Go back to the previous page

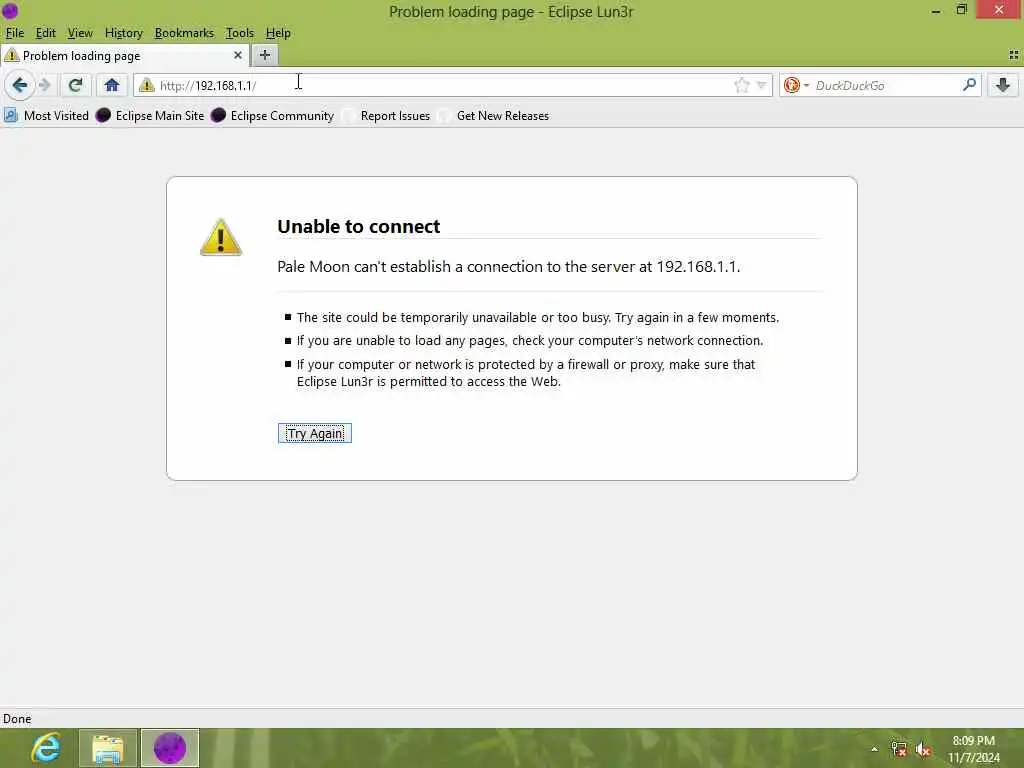pos(20,85)
